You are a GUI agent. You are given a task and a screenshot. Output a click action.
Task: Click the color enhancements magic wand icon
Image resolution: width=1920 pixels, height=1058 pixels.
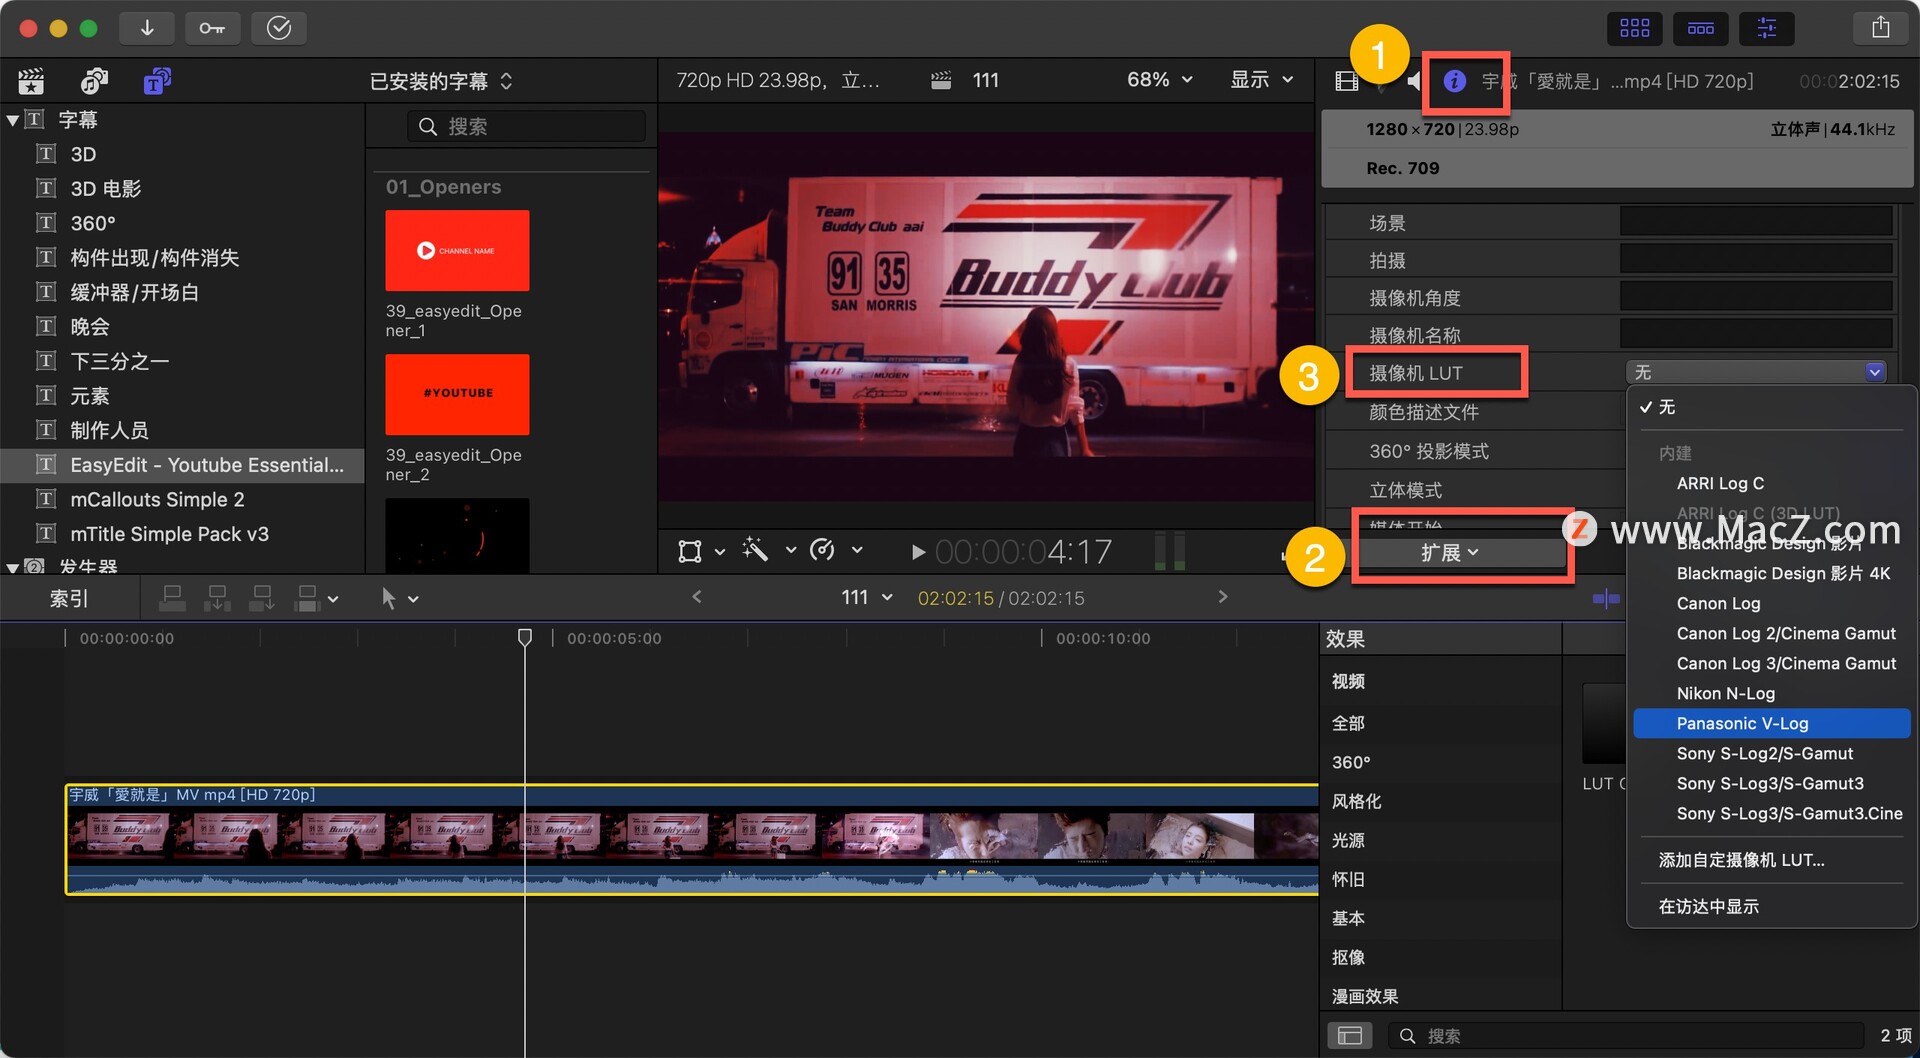click(757, 551)
